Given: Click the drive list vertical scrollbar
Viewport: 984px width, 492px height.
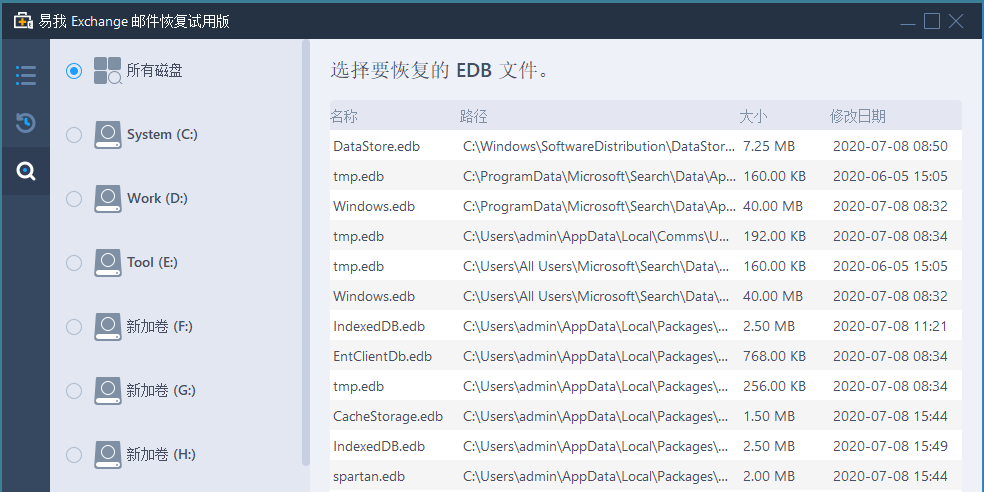Looking at the screenshot, I should (x=306, y=252).
